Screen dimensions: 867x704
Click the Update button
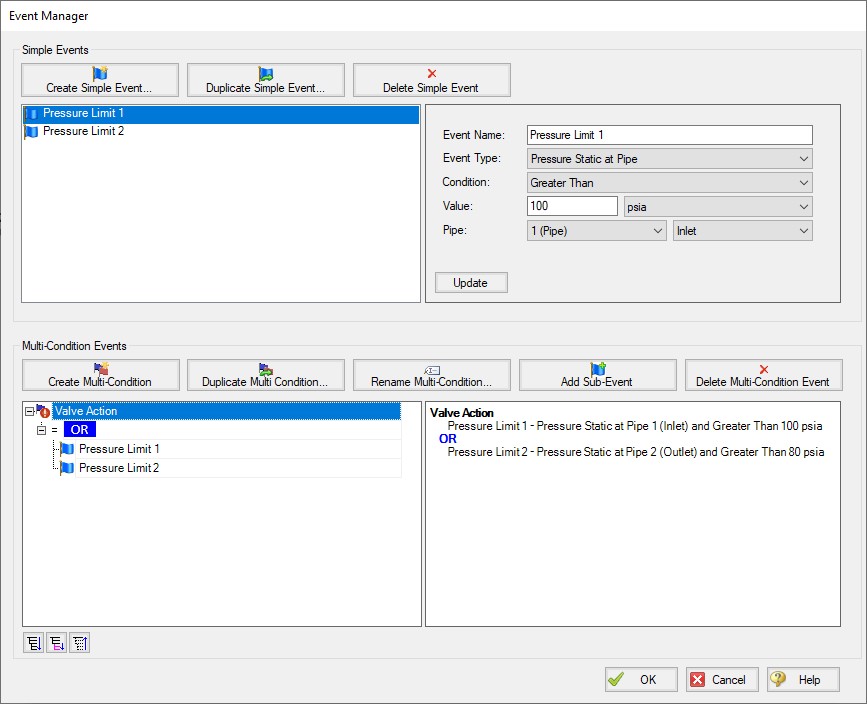[x=471, y=283]
